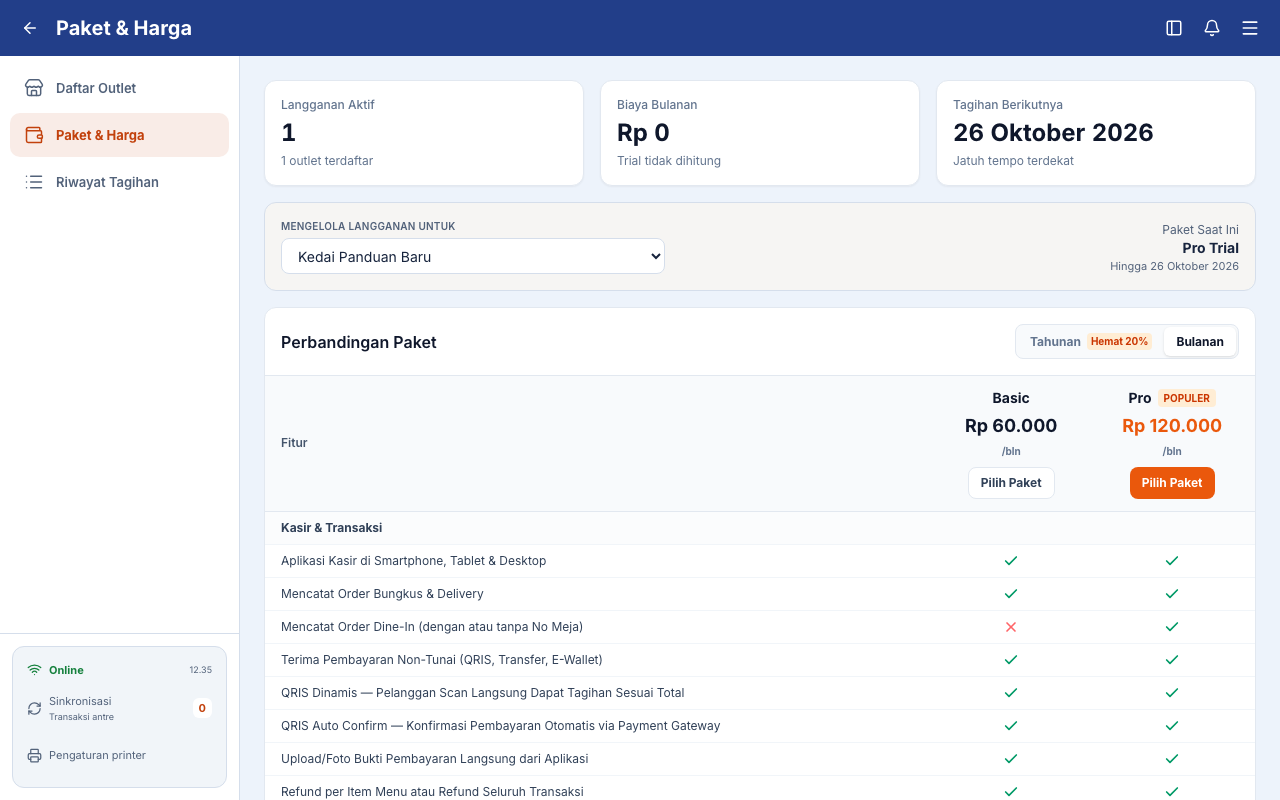This screenshot has height=800, width=1280.
Task: Click the Sinkronisasi refresh icon
Action: tap(34, 708)
